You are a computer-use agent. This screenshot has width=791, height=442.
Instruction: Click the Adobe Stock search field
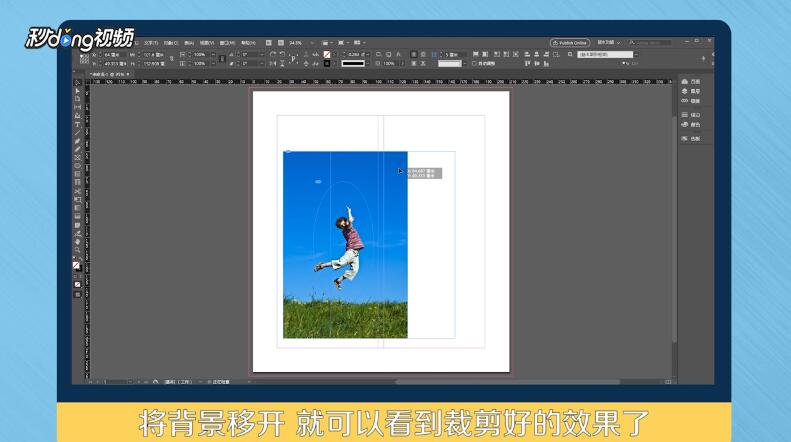(x=650, y=43)
